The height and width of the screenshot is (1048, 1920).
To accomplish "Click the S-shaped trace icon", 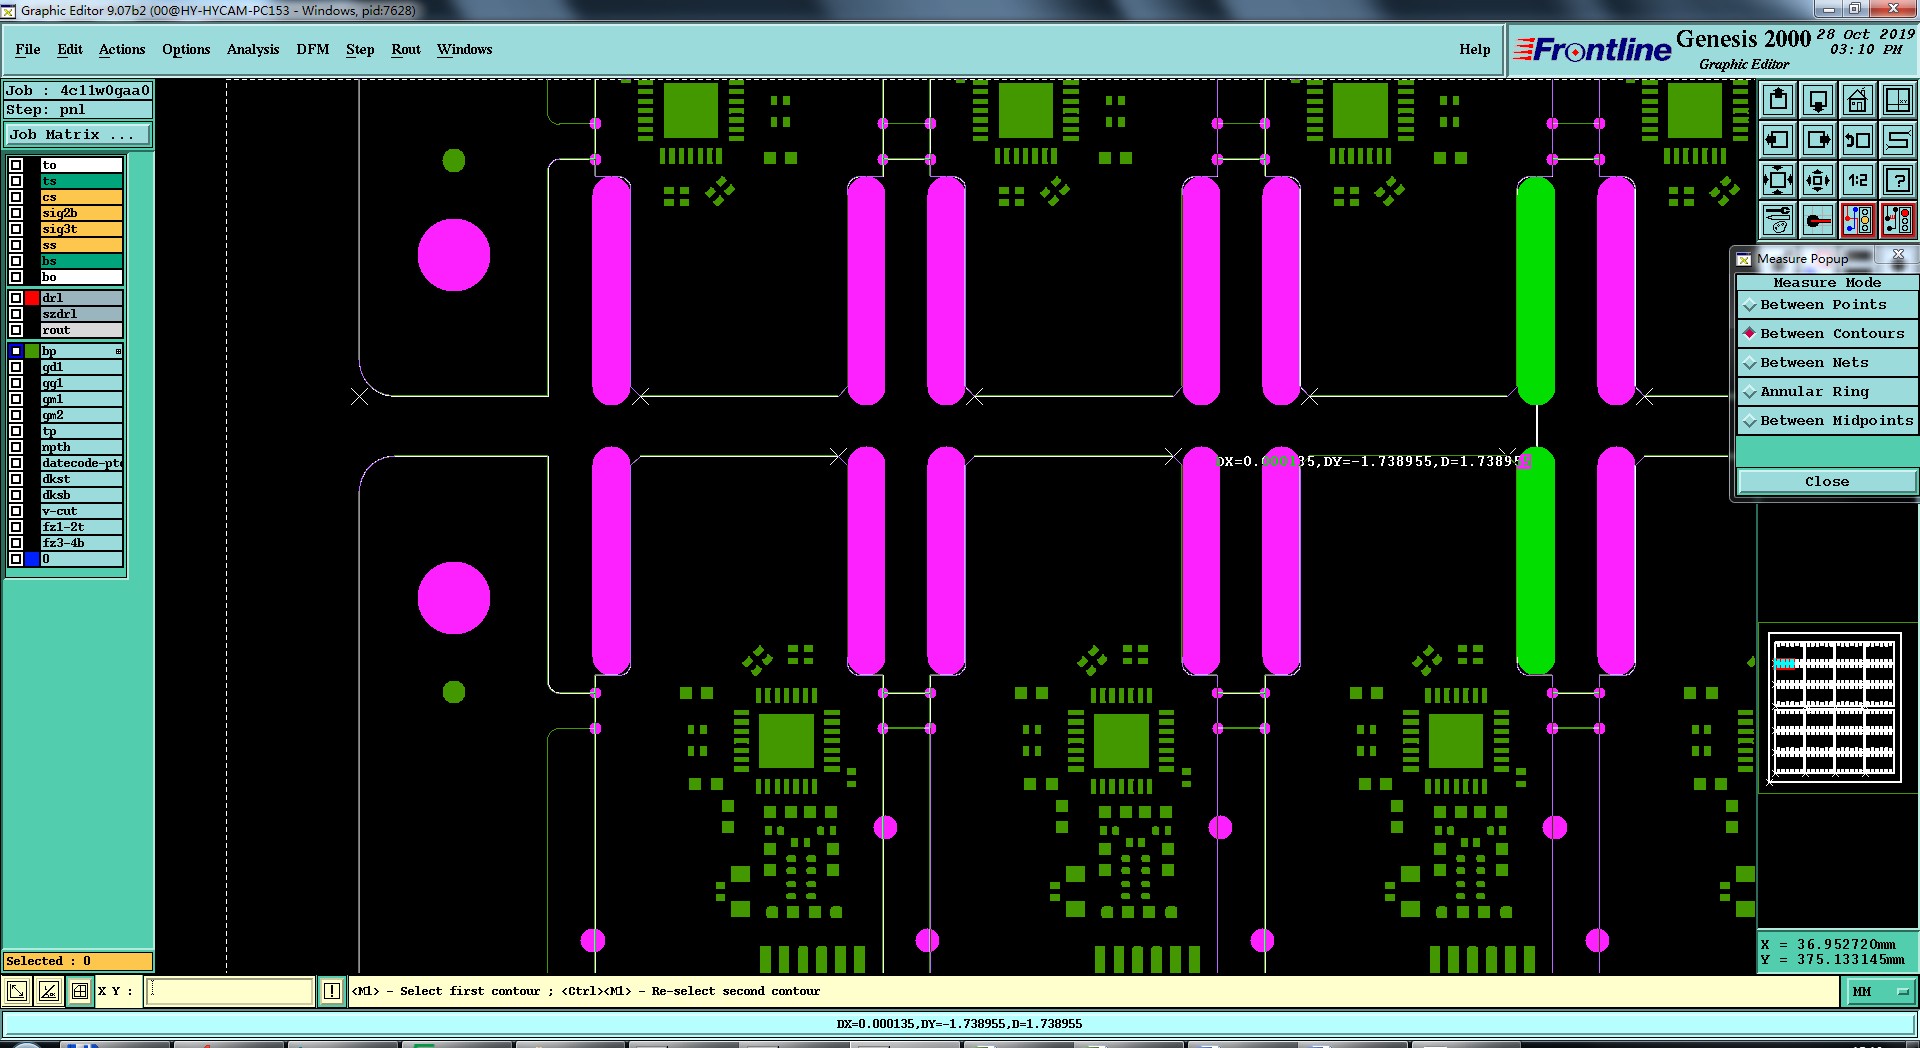I will click(1898, 140).
